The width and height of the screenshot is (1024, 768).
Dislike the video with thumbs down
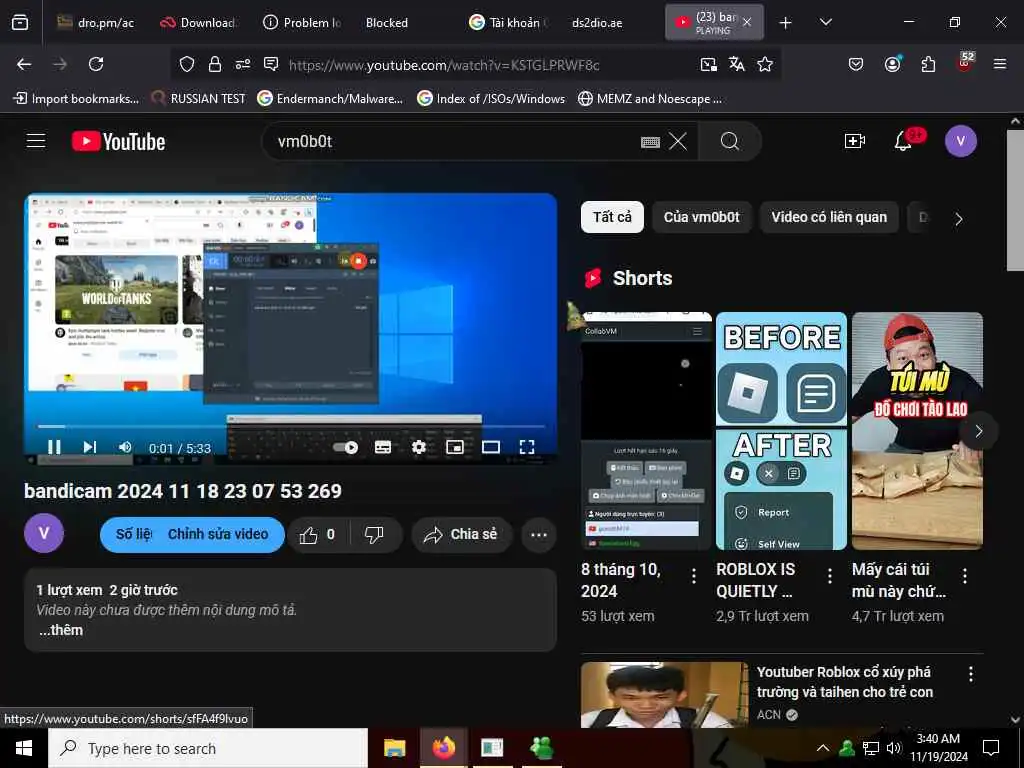(375, 535)
